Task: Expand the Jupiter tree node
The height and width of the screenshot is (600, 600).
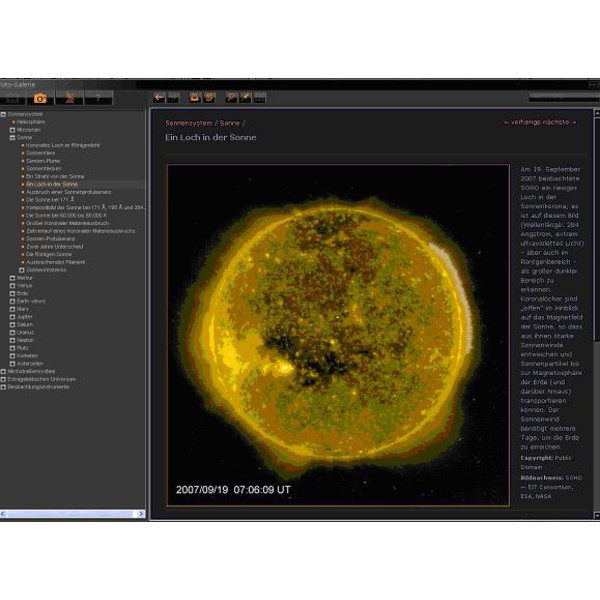Action: [12, 317]
